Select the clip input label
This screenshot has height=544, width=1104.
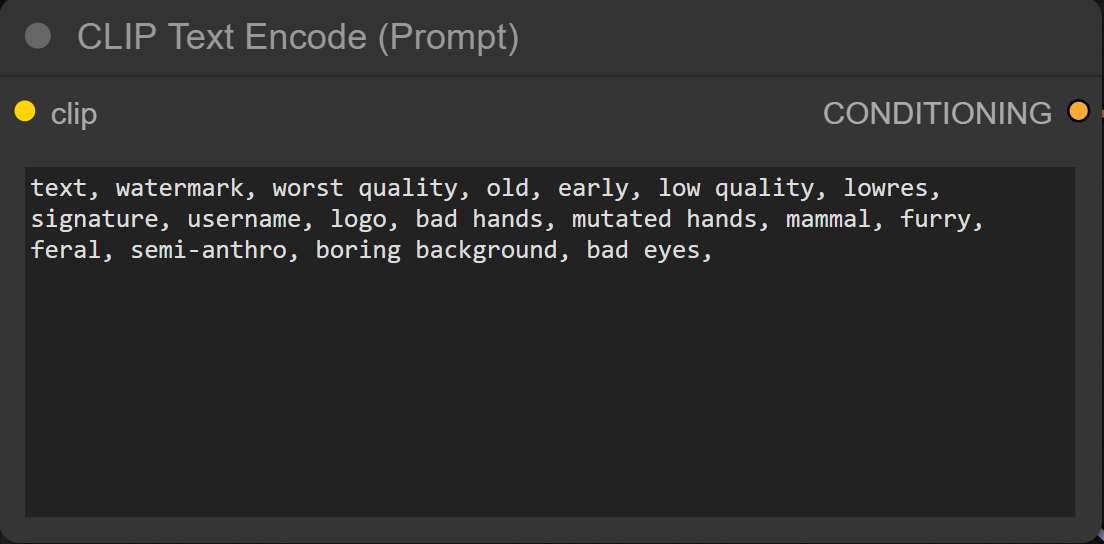tap(74, 114)
